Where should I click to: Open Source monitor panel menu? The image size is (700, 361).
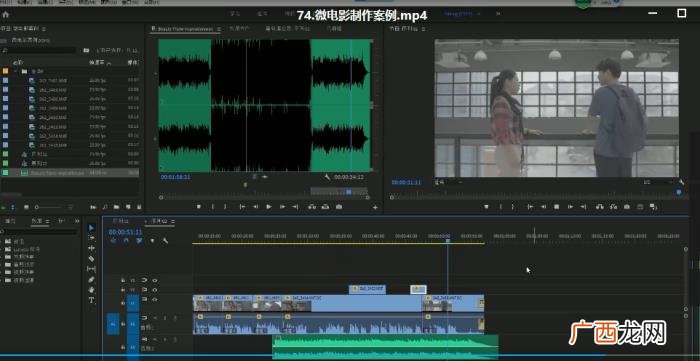click(219, 29)
